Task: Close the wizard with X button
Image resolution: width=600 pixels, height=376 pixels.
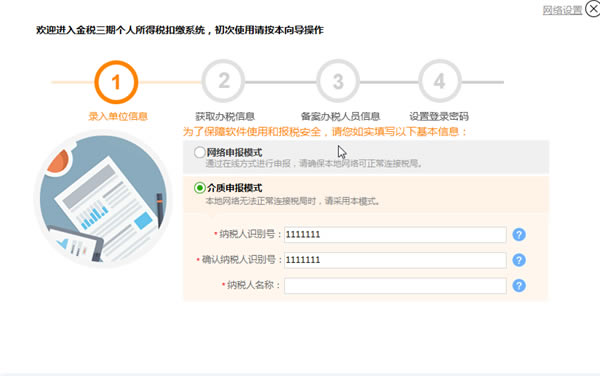Action: [x=593, y=8]
